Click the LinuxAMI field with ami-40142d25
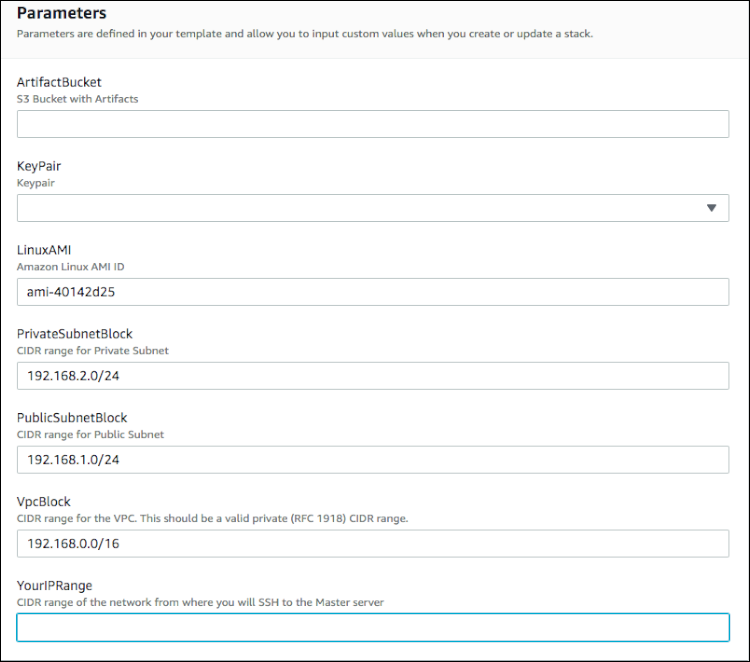This screenshot has height=662, width=750. 373,292
